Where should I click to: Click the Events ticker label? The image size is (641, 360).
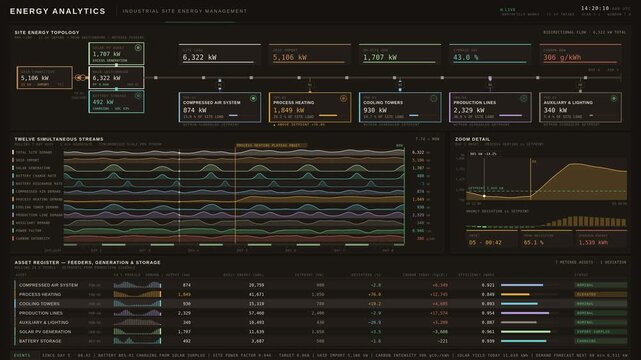[22, 355]
